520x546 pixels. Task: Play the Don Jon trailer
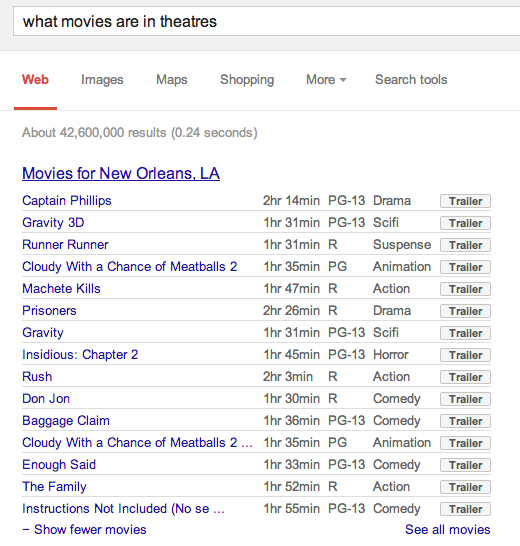click(x=465, y=399)
